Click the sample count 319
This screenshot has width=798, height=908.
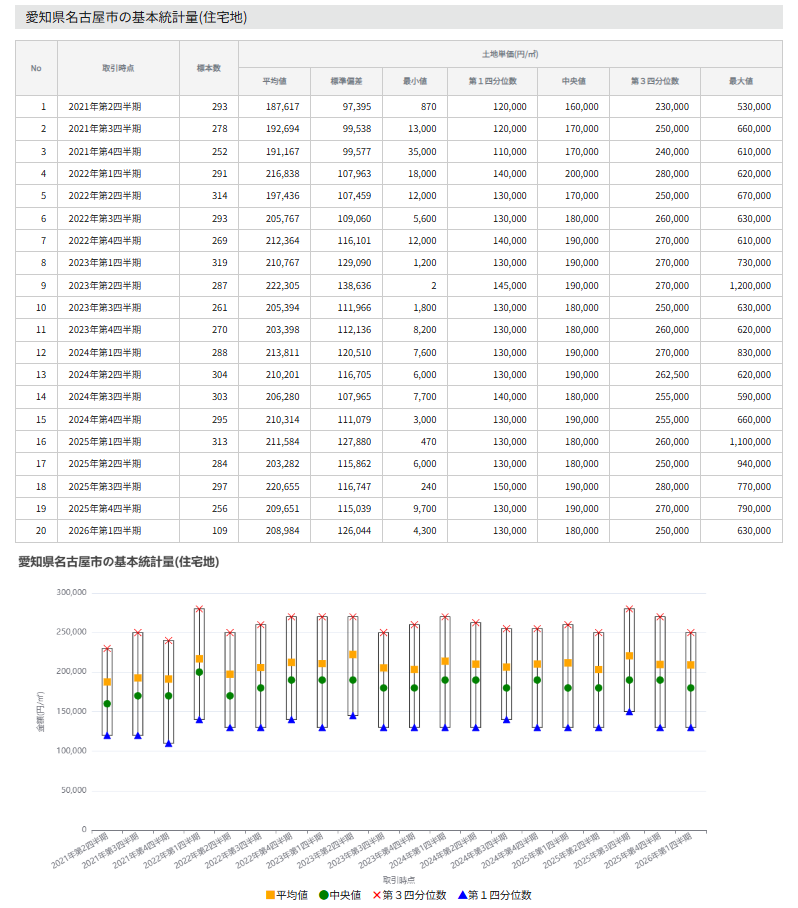point(219,263)
